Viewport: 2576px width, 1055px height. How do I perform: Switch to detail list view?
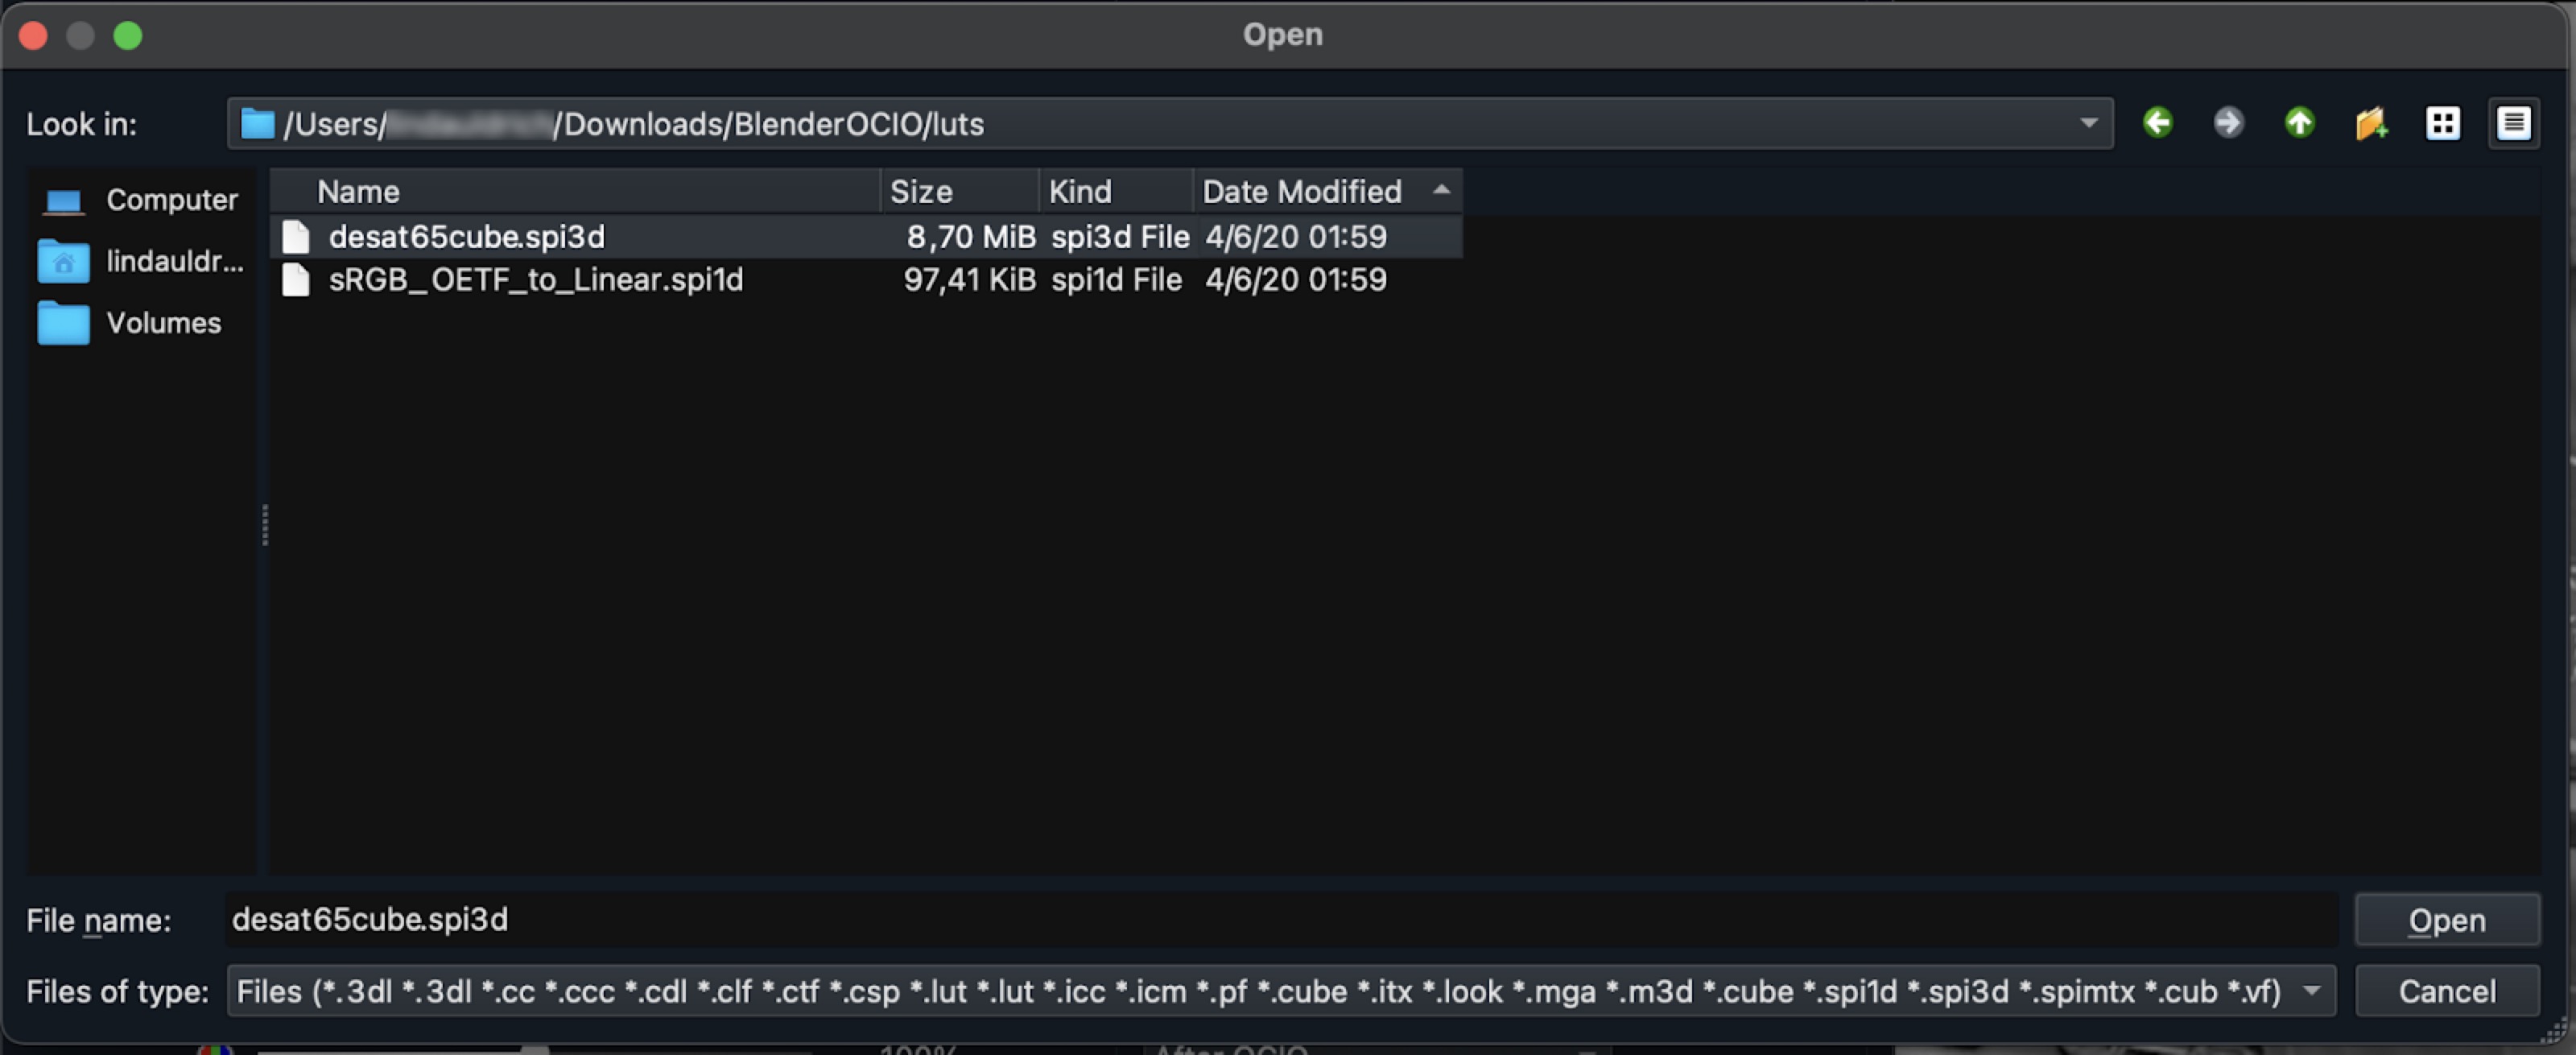pos(2513,123)
